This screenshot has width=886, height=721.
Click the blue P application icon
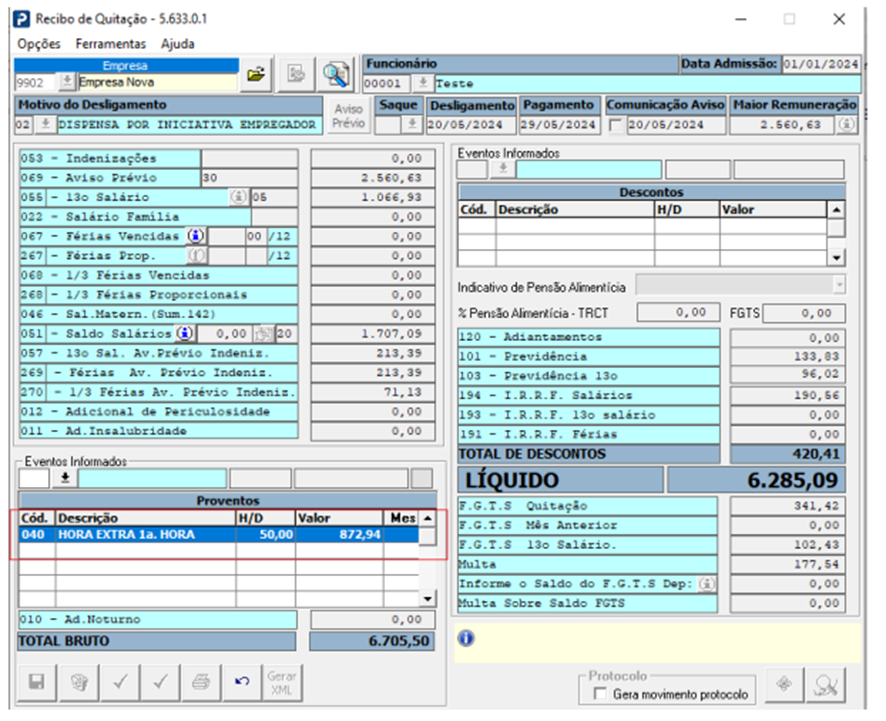[21, 19]
